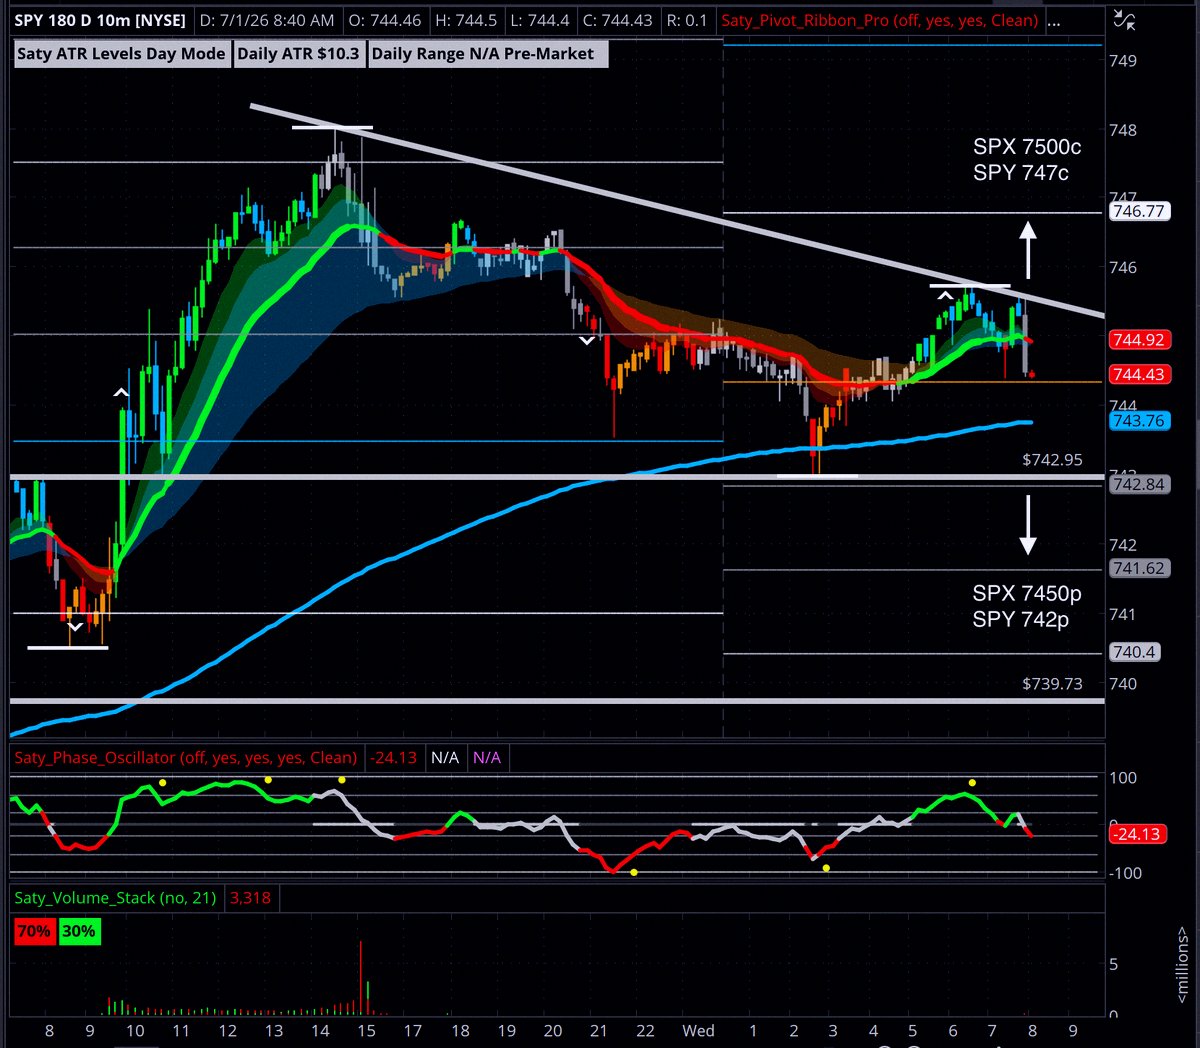Click the red -24.13 oscillator axis bubble
Screen dimensions: 1200x1048
click(x=1139, y=834)
